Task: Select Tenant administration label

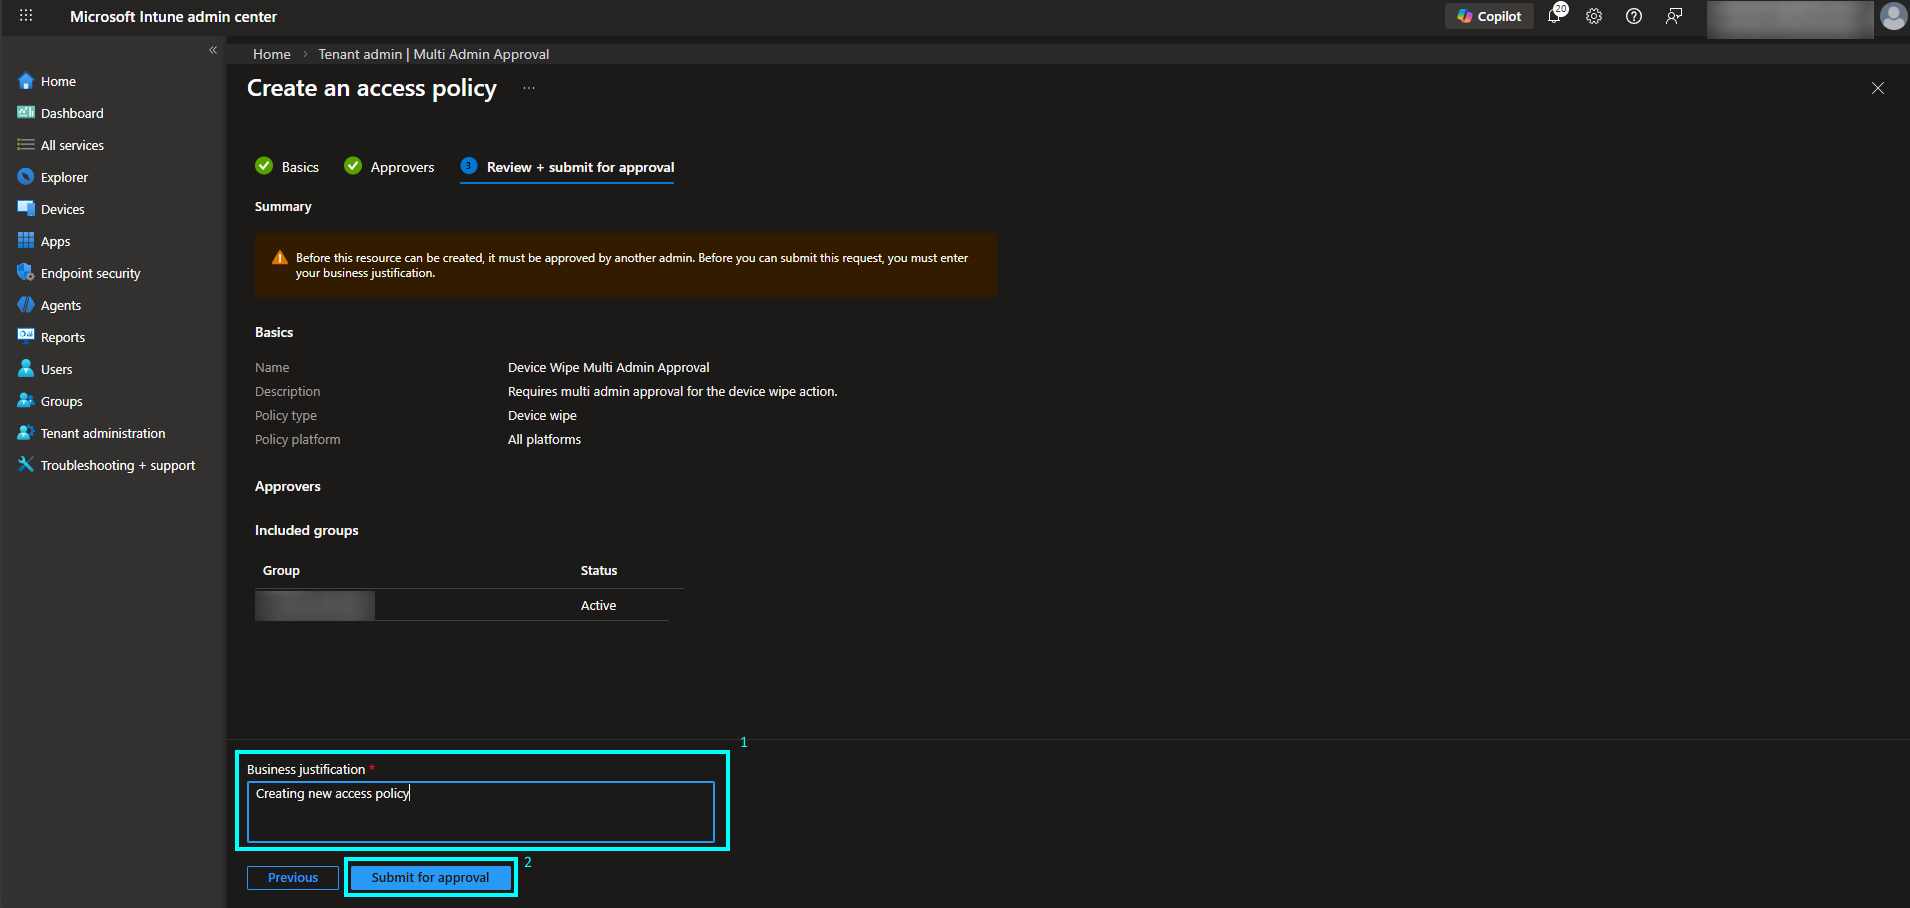Action: click(x=103, y=433)
